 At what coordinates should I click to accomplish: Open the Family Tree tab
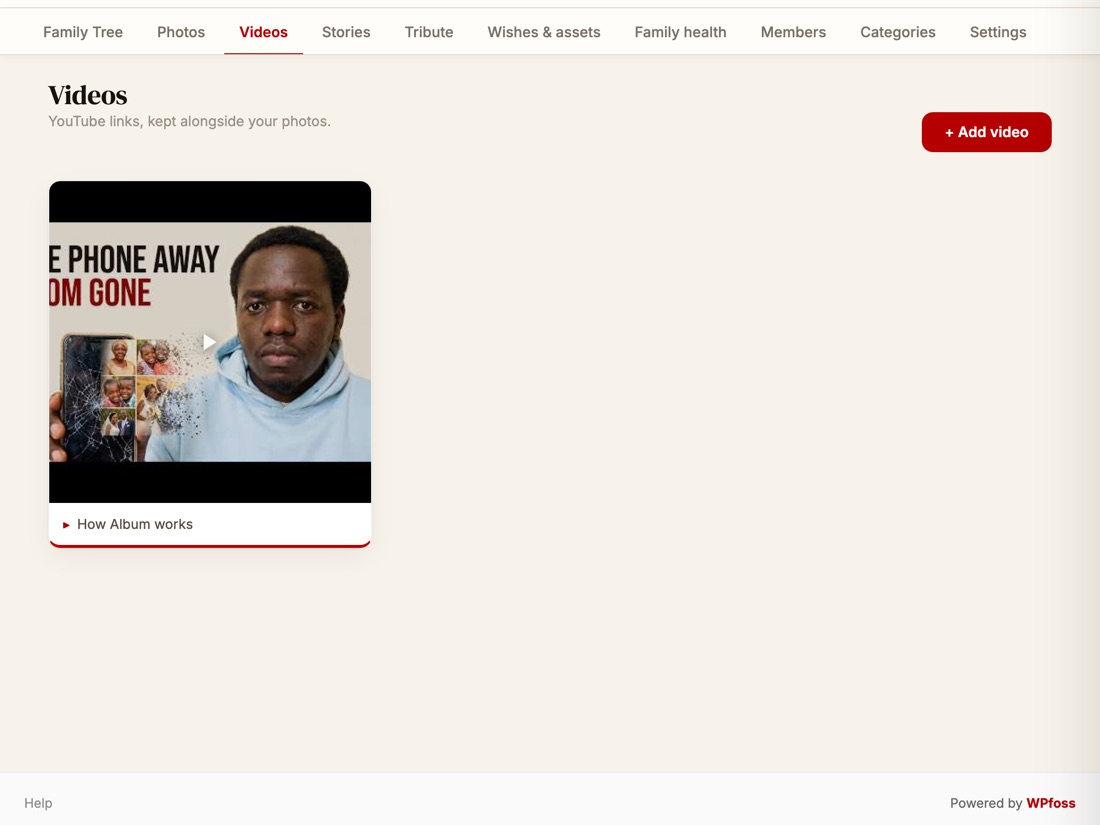click(83, 32)
